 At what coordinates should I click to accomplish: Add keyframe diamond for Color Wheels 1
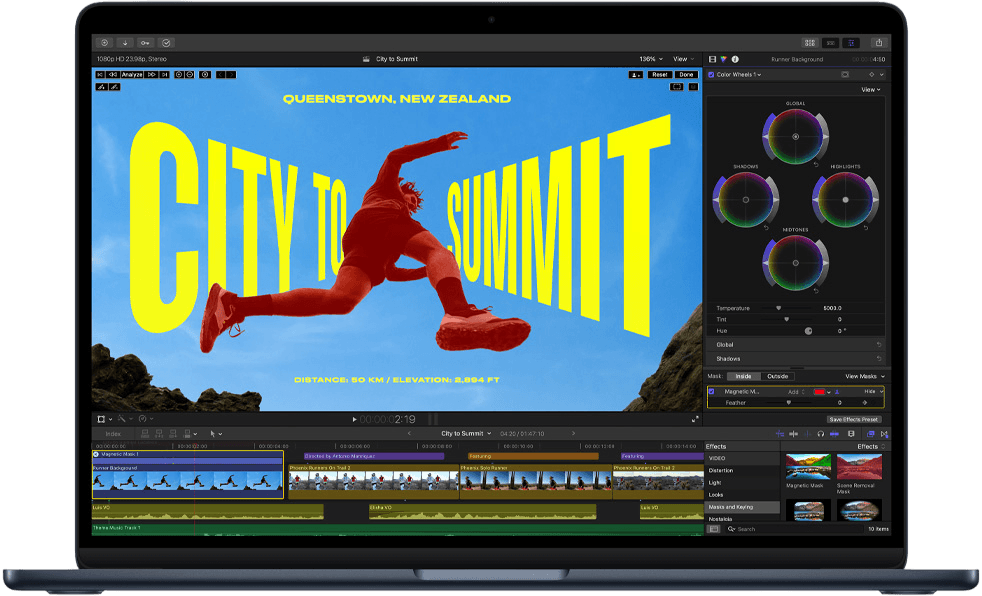872,74
